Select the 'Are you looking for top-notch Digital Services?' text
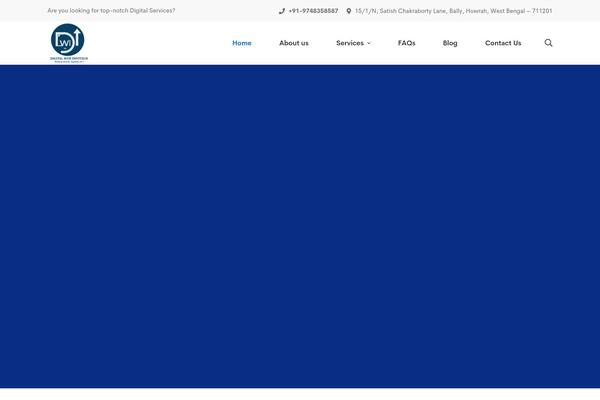The height and width of the screenshot is (400, 600). (111, 10)
